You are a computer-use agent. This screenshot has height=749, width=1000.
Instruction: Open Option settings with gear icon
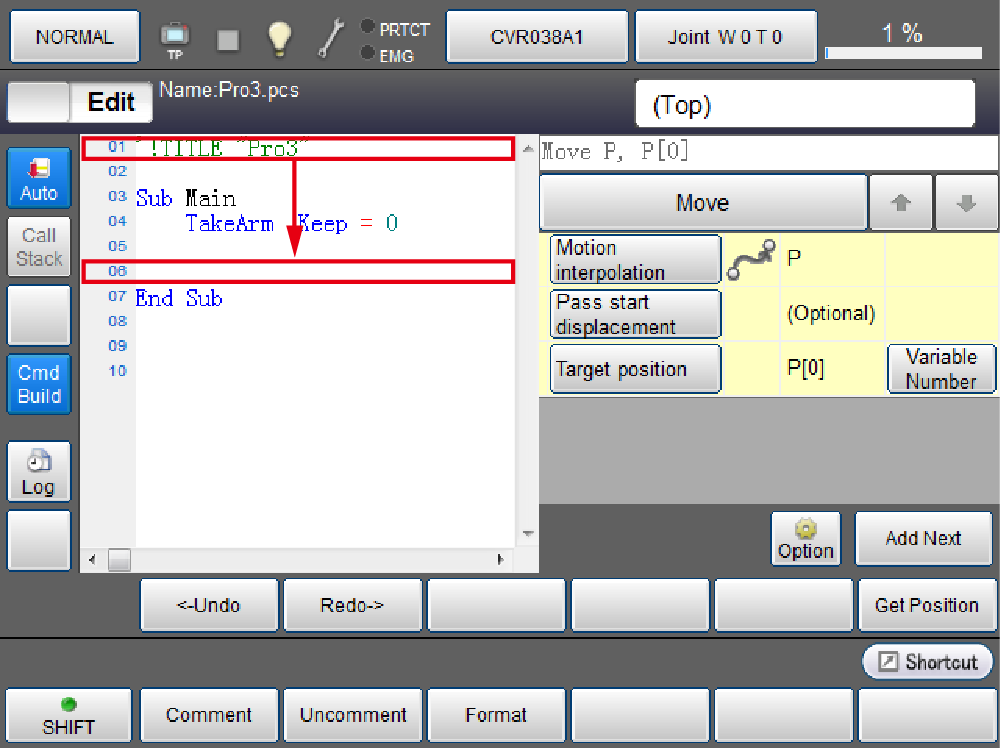click(805, 539)
